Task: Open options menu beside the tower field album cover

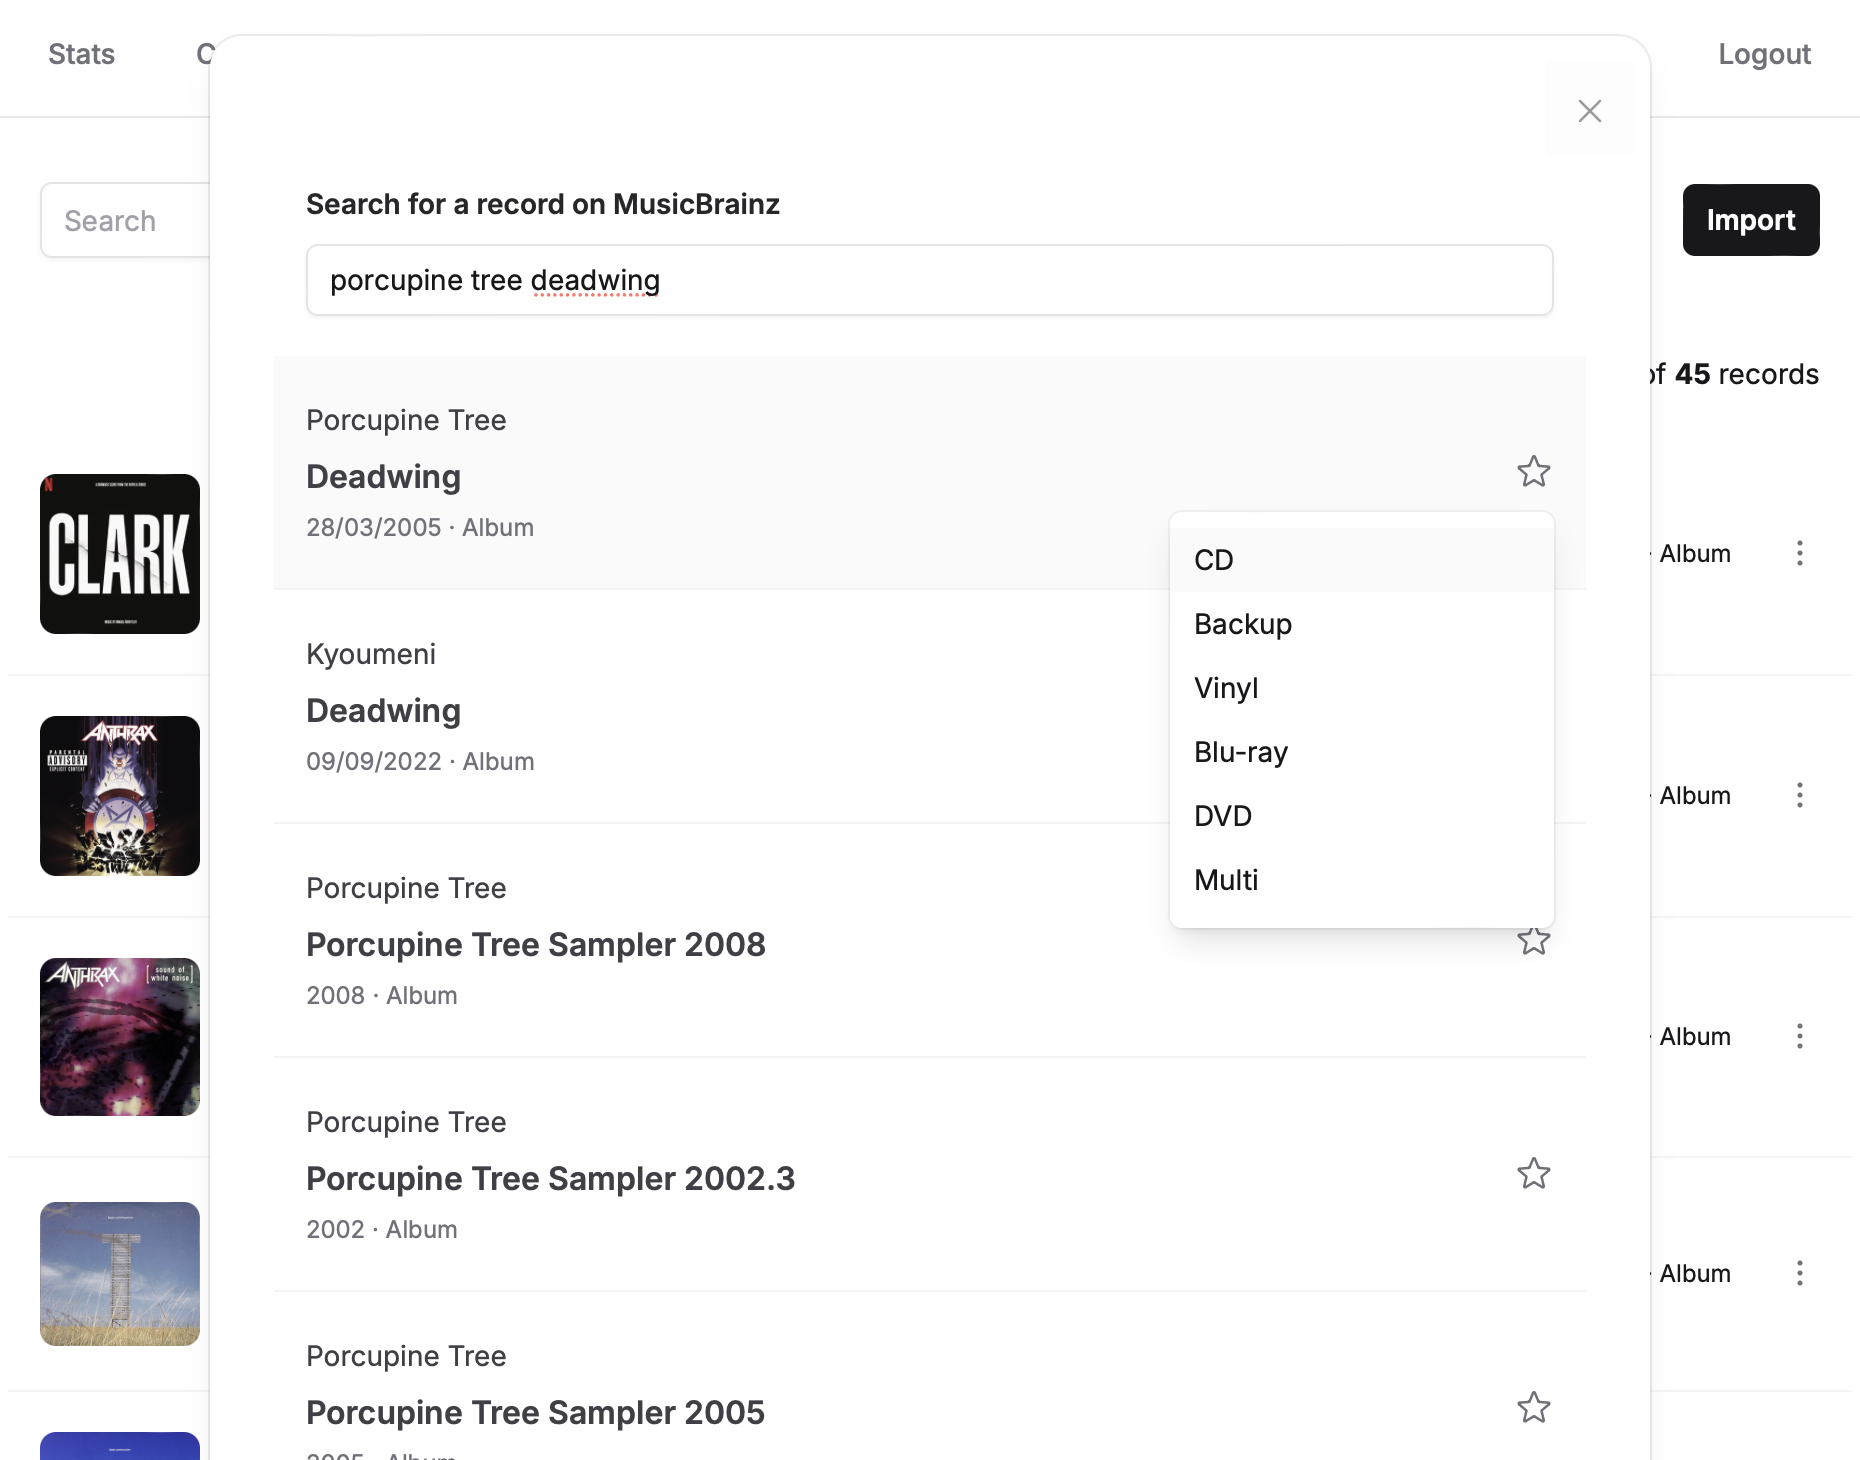Action: [x=1799, y=1273]
